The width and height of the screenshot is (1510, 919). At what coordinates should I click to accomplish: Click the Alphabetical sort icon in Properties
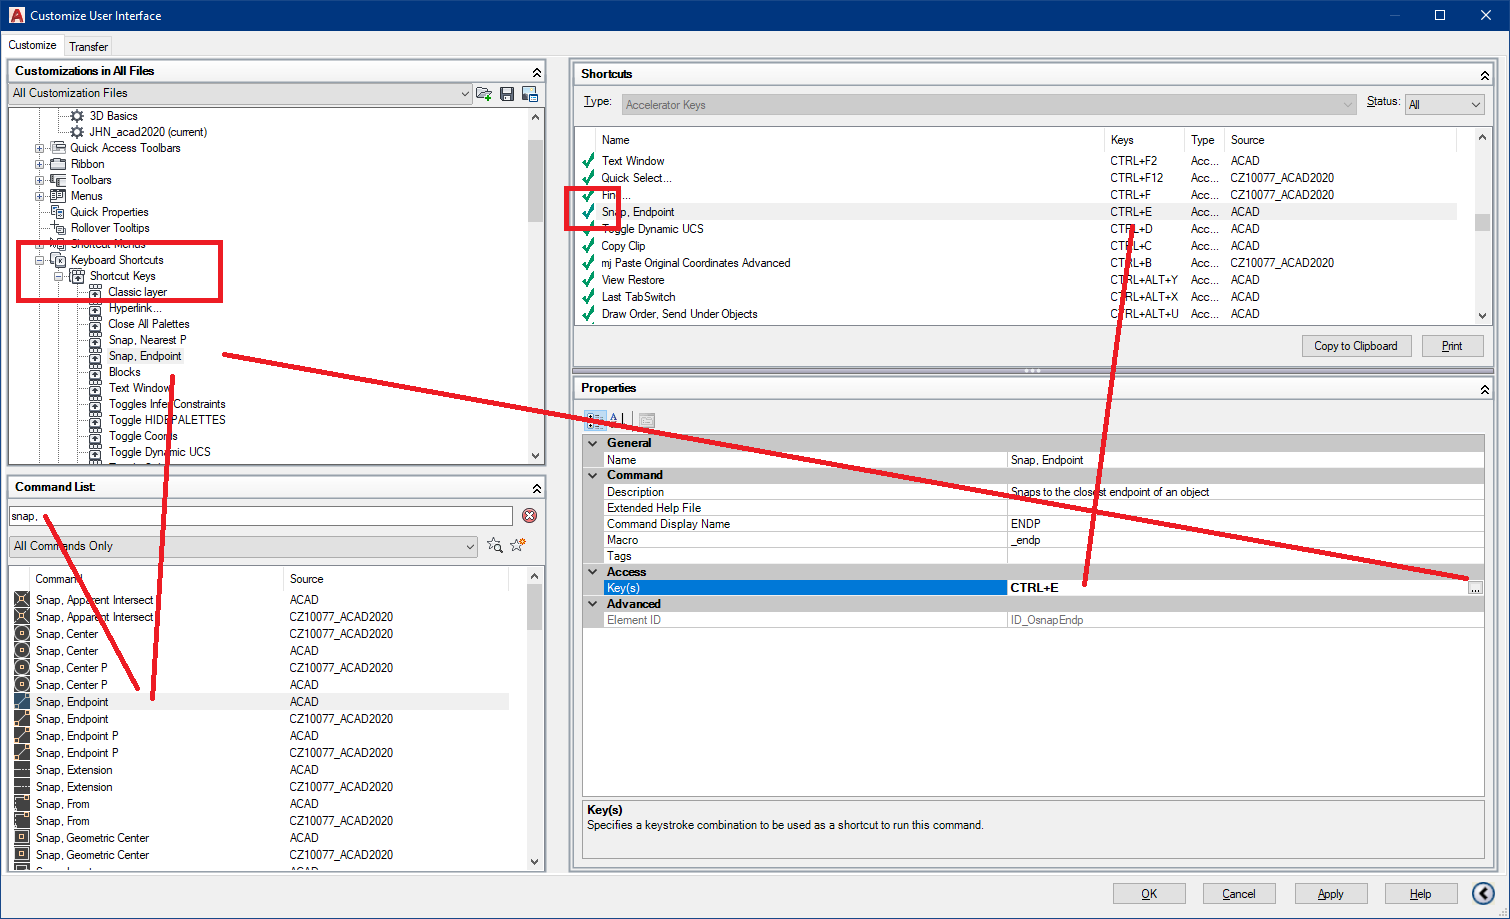point(613,419)
